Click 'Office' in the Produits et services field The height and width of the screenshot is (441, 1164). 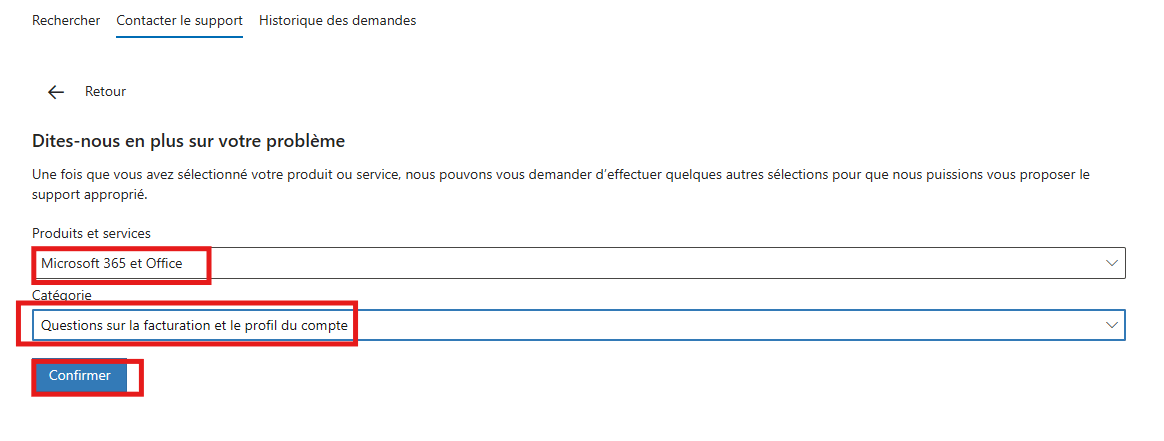point(164,263)
